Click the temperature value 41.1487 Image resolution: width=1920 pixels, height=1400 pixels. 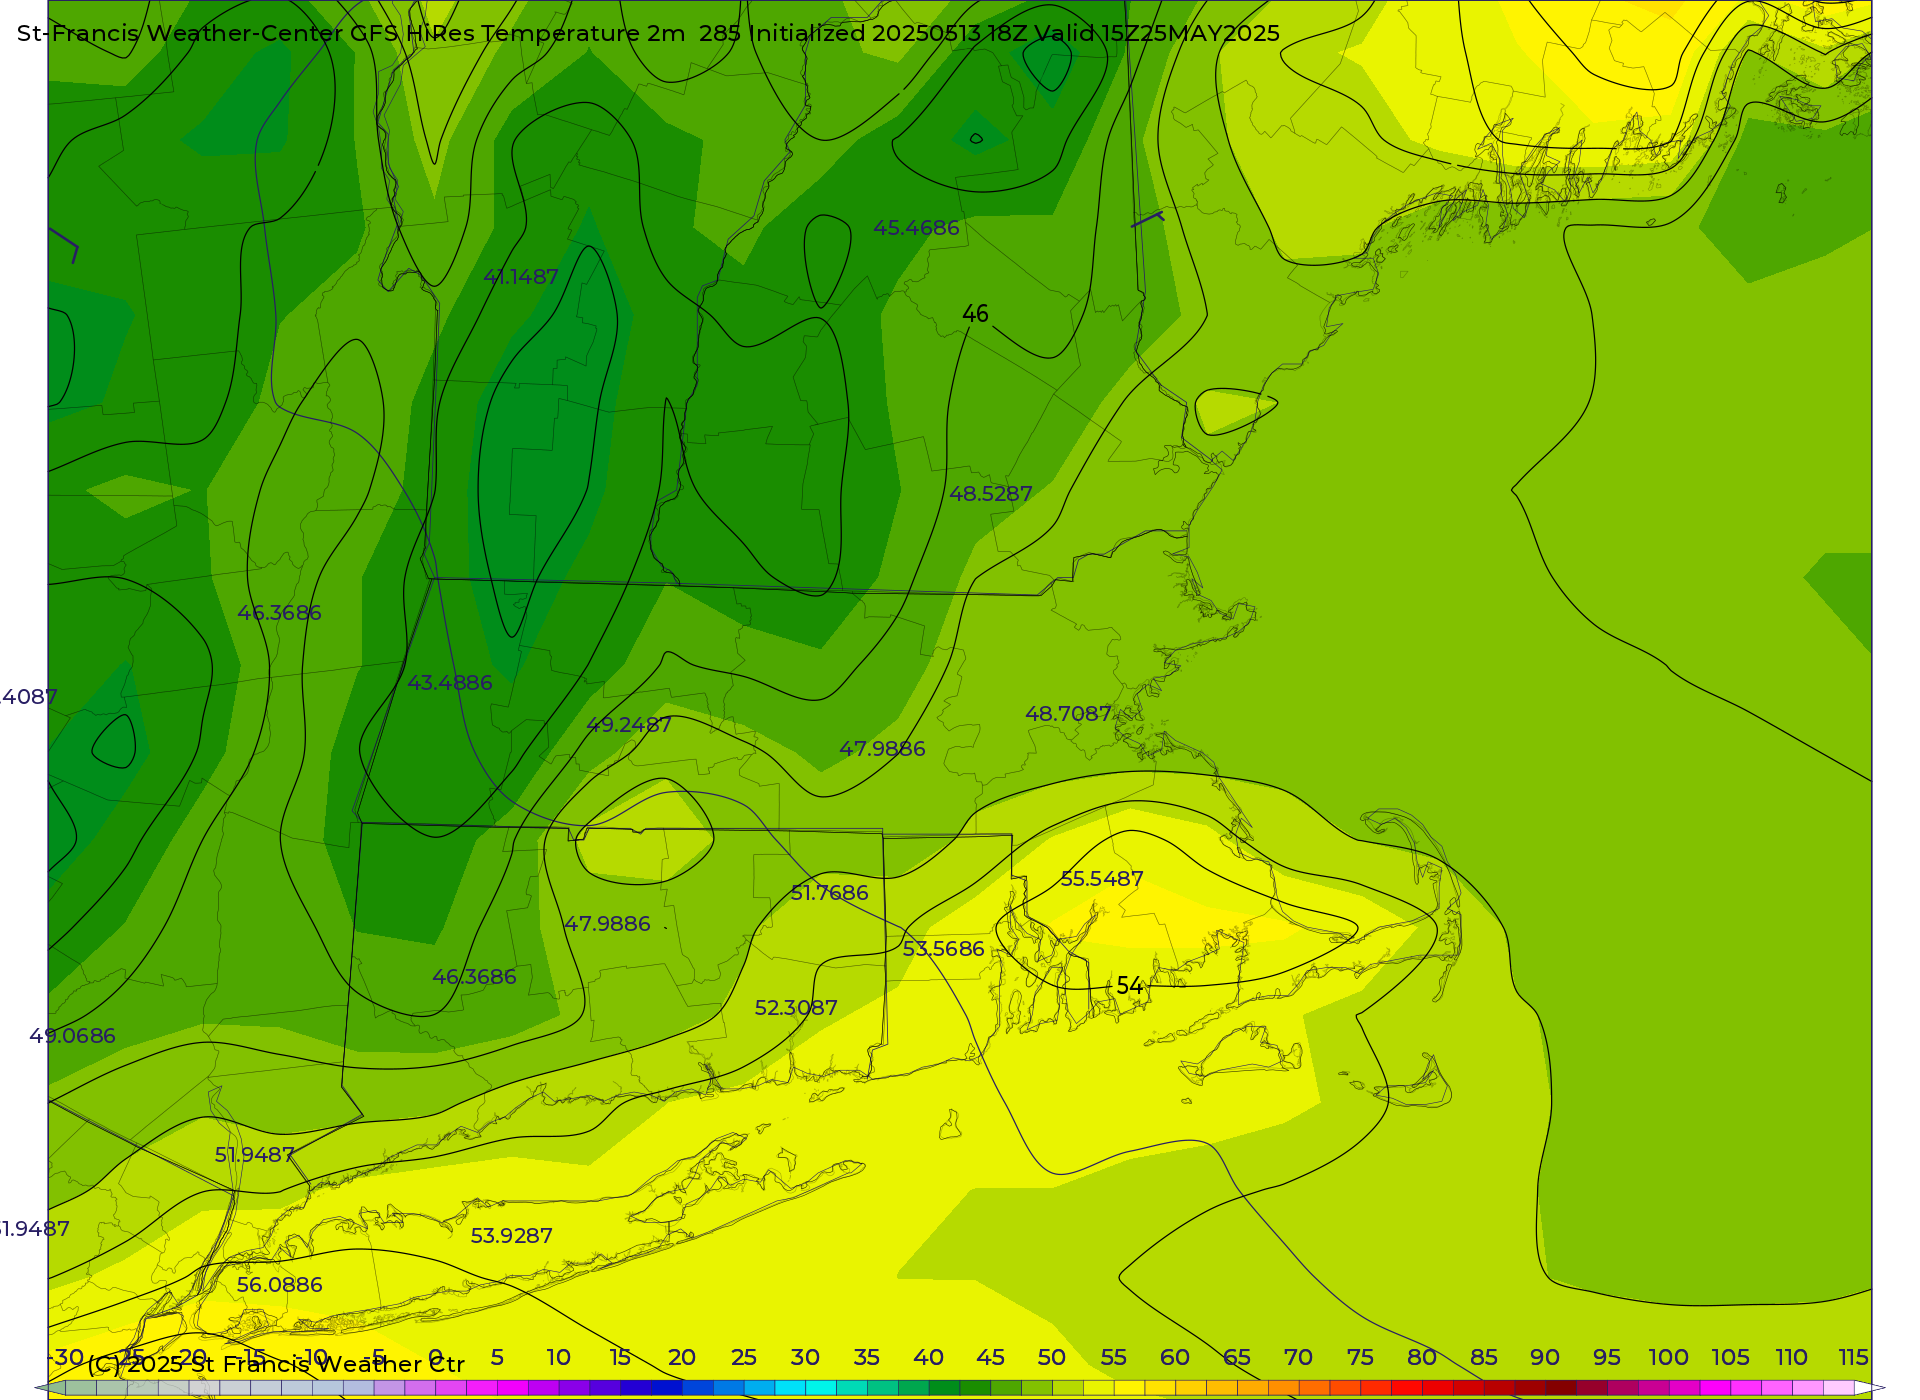click(521, 277)
